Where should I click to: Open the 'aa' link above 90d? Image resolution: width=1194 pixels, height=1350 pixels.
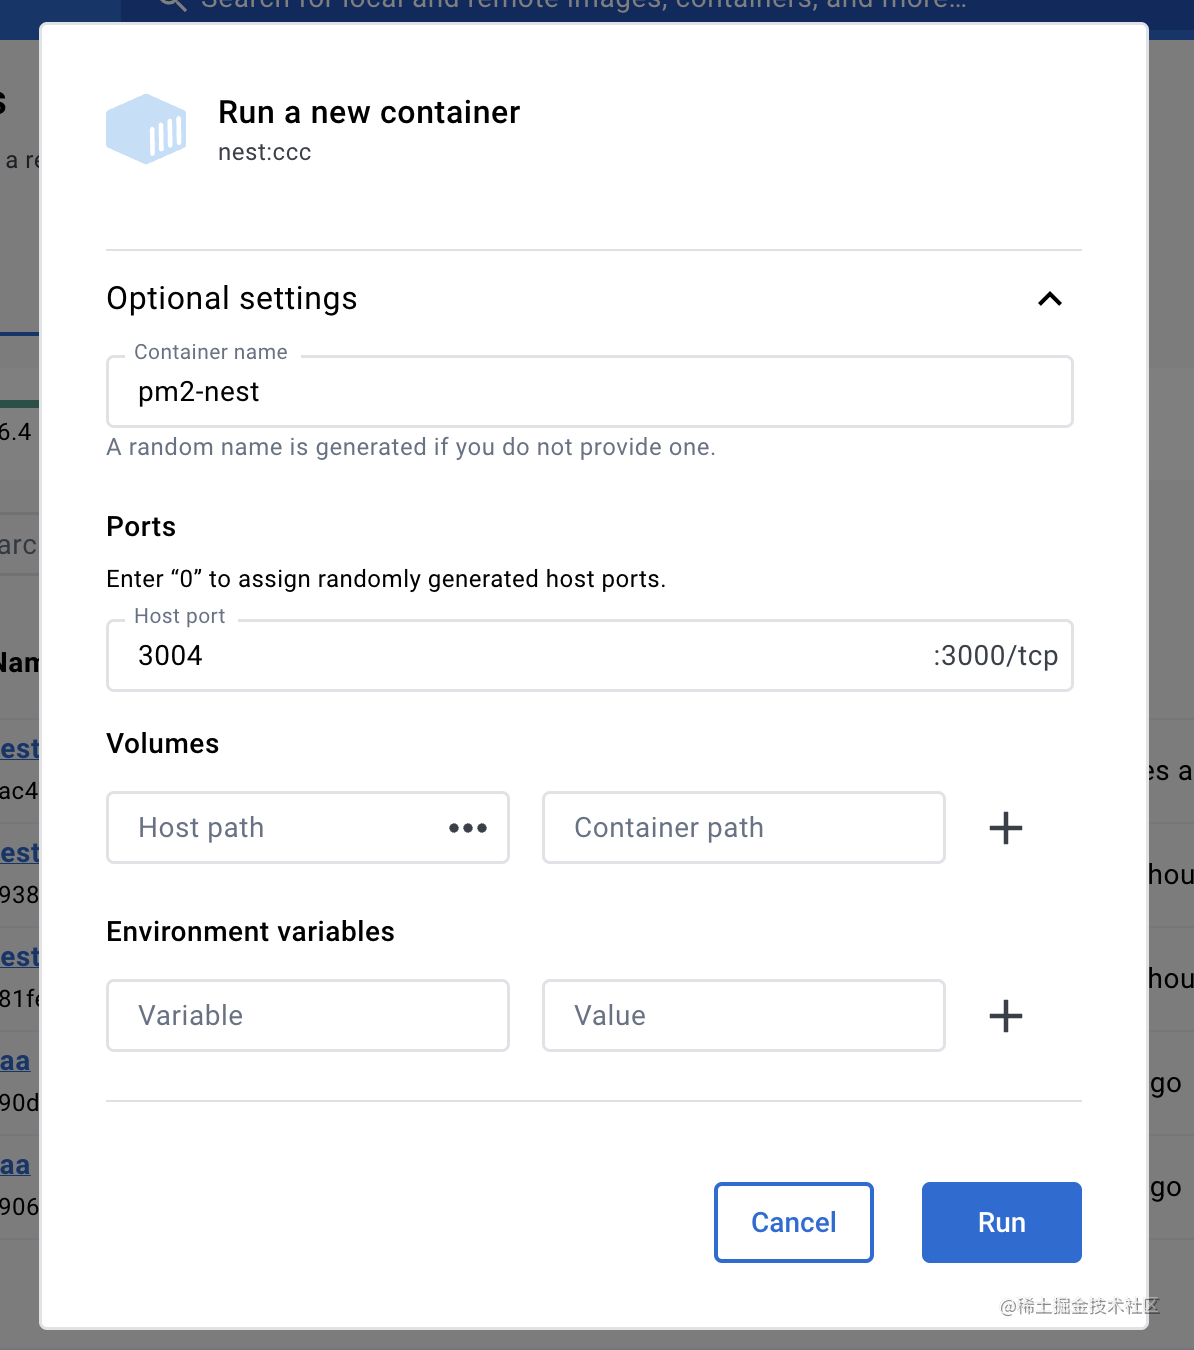tap(15, 1061)
